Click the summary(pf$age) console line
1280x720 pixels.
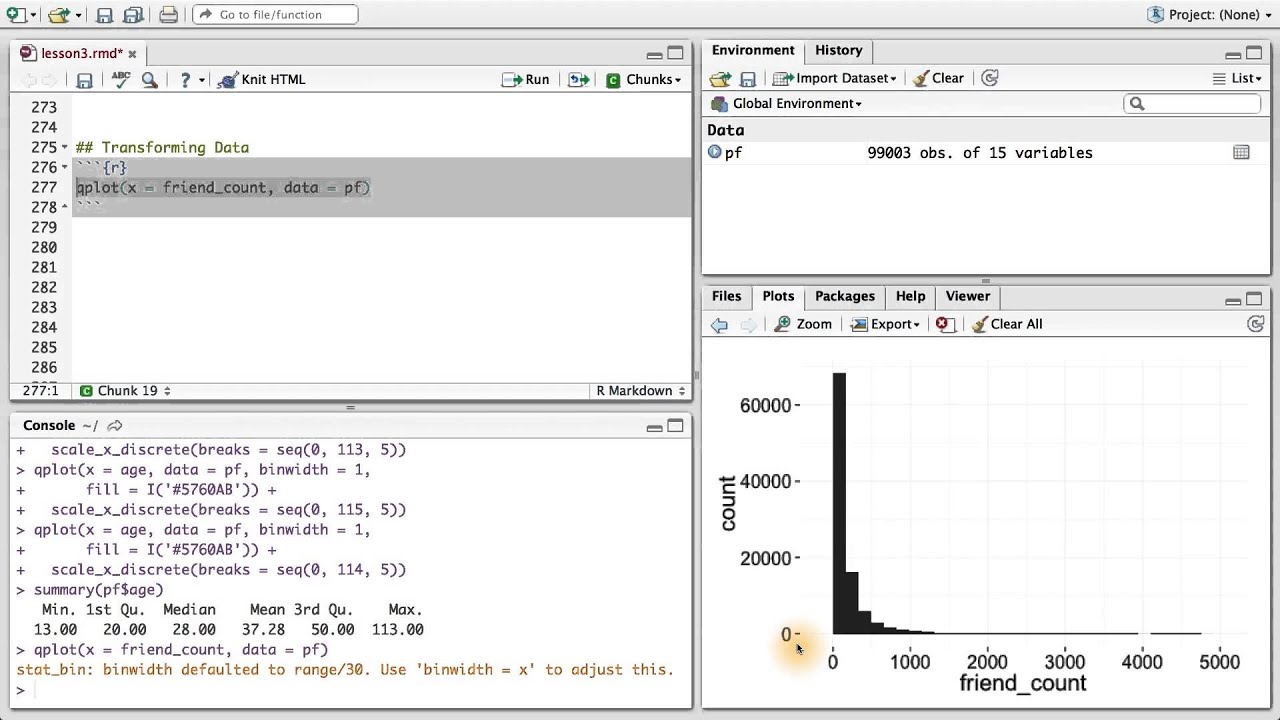pos(90,590)
